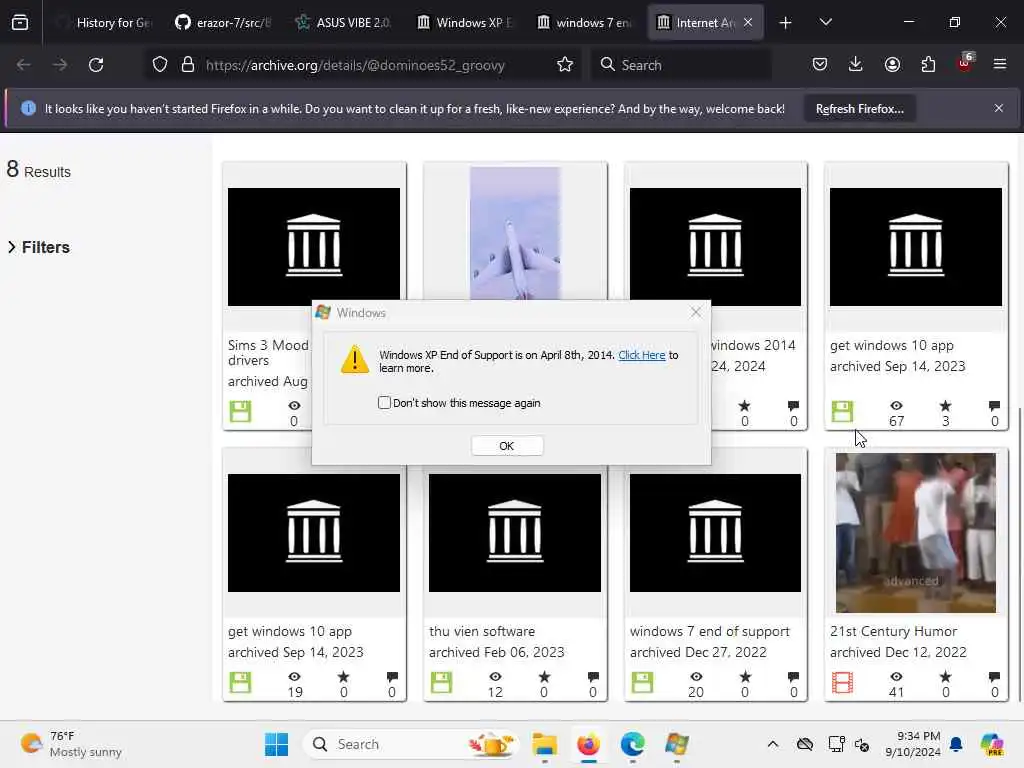
Task: Open the notification bell in the tray
Action: [956, 744]
